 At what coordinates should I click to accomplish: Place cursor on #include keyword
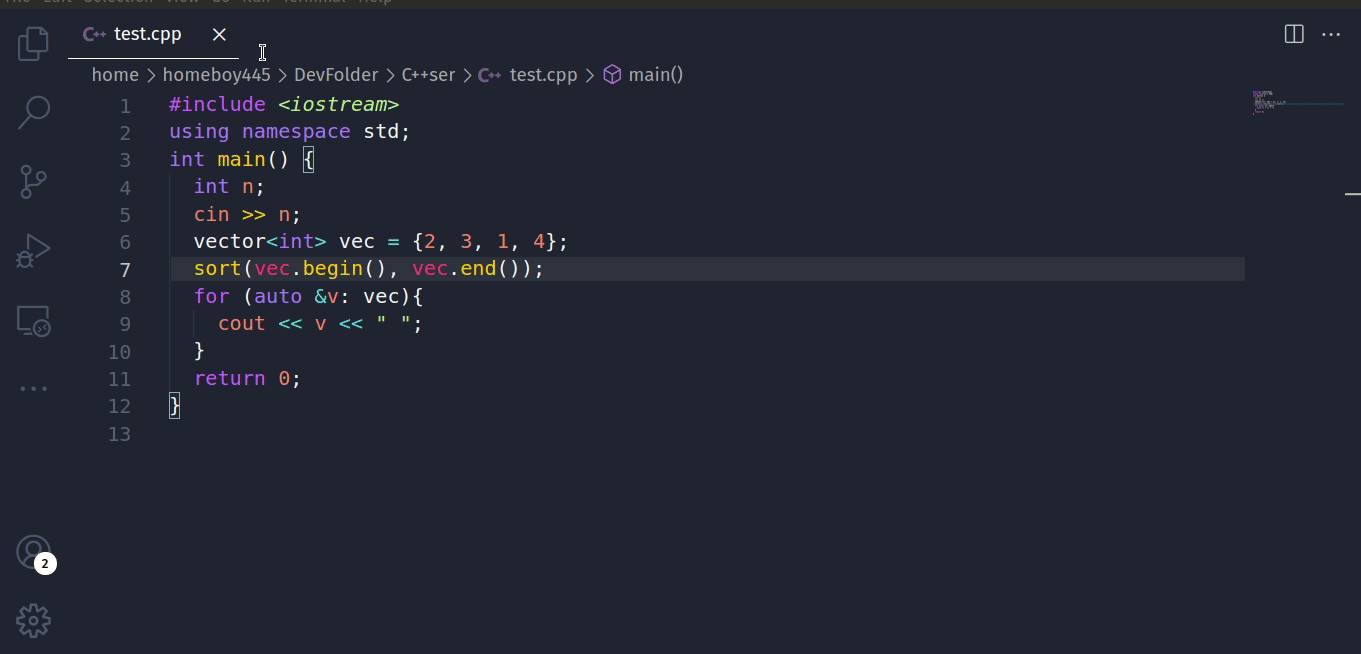(217, 104)
